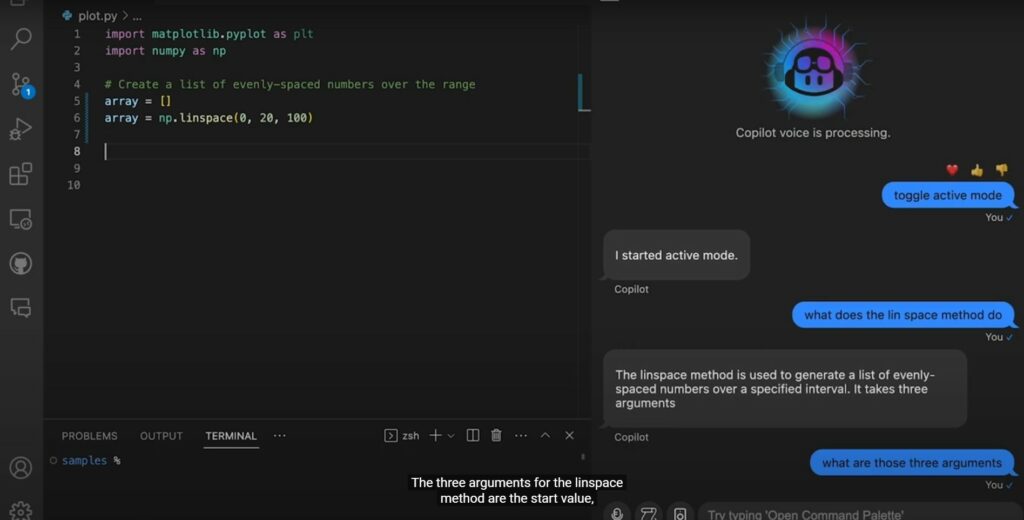Switch to the PROBLEMS tab

click(x=89, y=436)
